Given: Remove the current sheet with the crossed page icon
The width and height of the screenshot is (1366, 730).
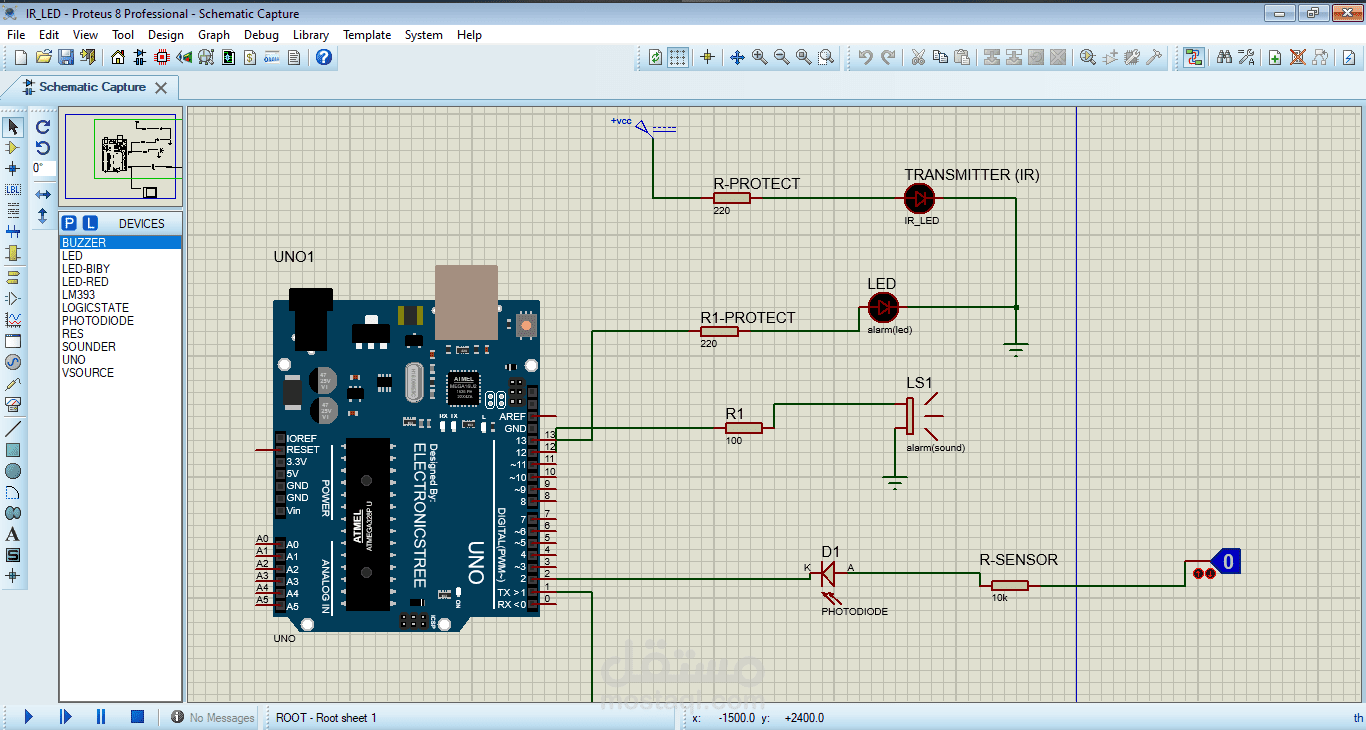Looking at the screenshot, I should click(1297, 57).
